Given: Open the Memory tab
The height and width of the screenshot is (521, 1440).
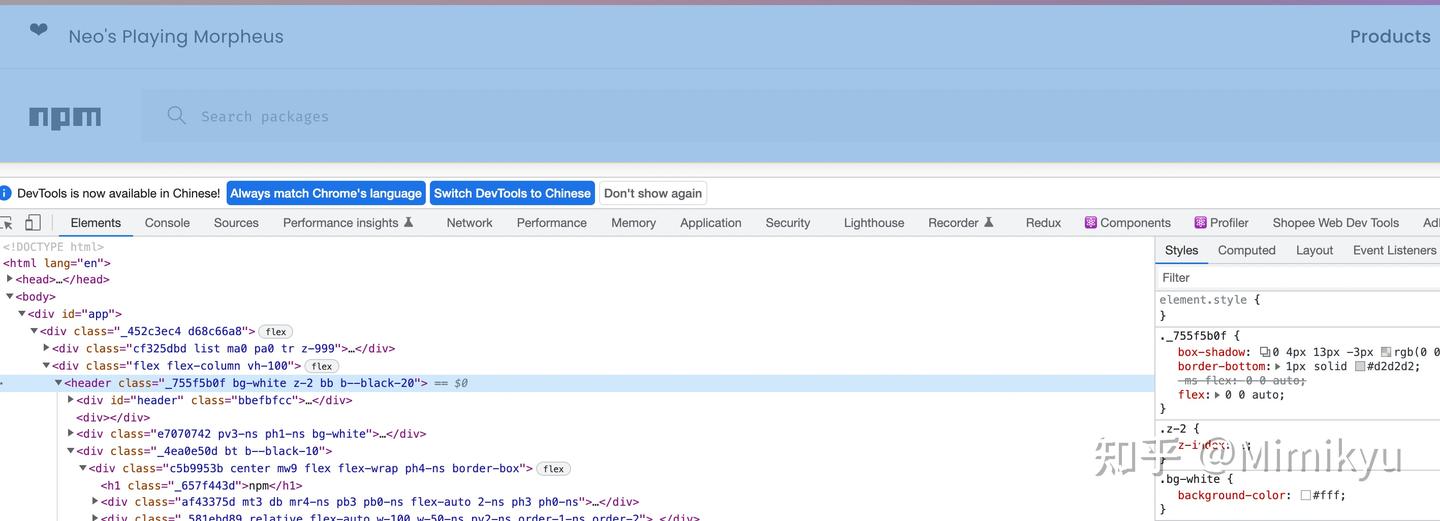Looking at the screenshot, I should [x=634, y=223].
